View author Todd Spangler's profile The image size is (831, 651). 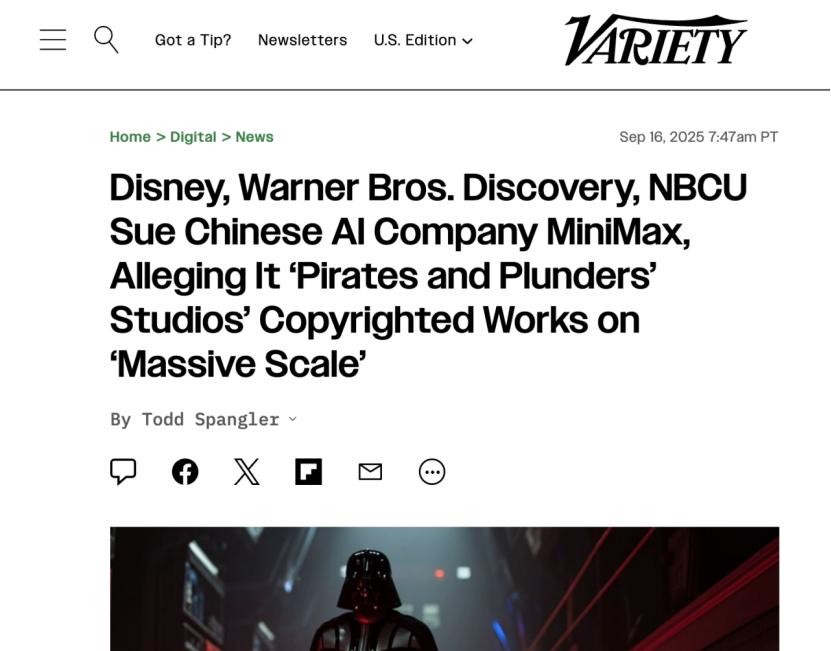pos(210,419)
